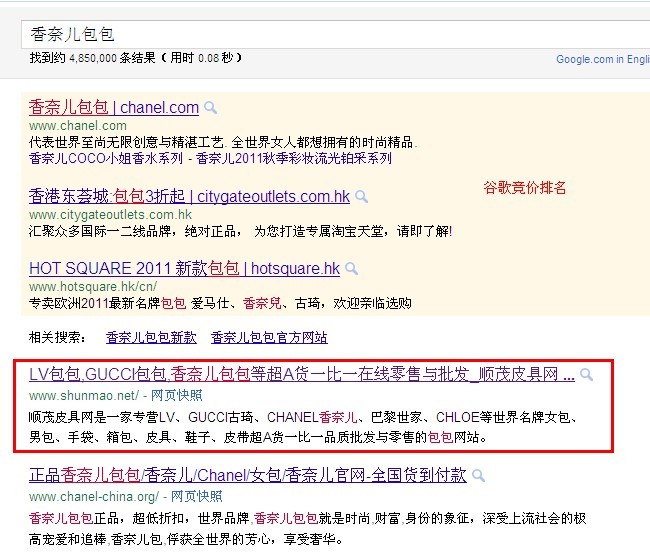Open the 香奈儿包包 | chanel.com ad title

click(x=114, y=108)
